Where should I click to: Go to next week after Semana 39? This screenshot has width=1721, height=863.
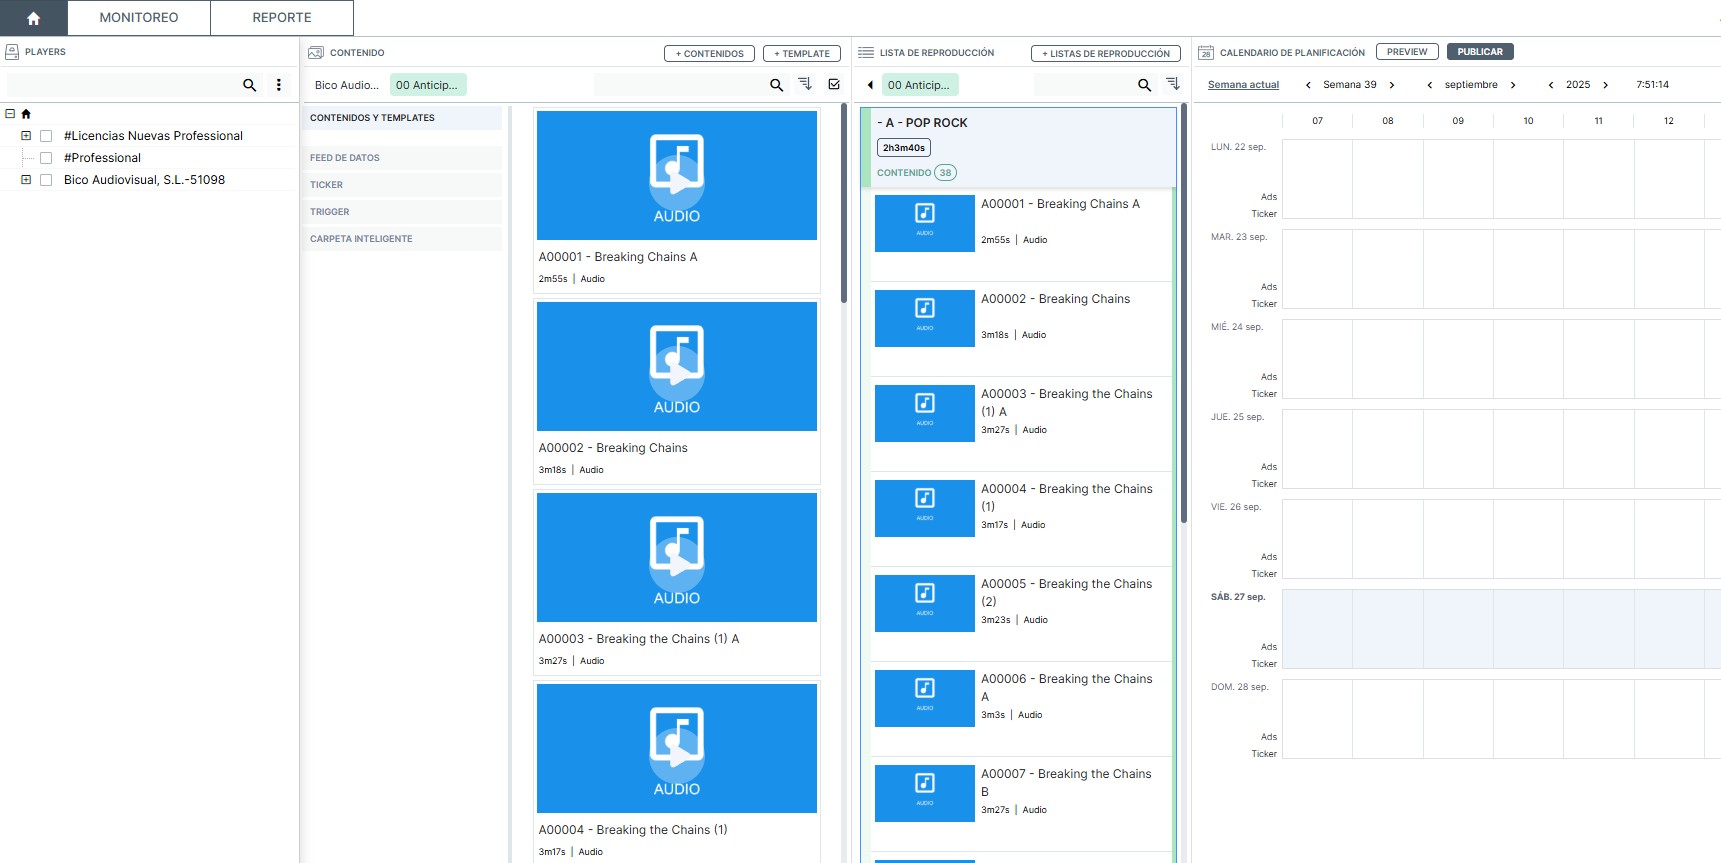[1392, 85]
